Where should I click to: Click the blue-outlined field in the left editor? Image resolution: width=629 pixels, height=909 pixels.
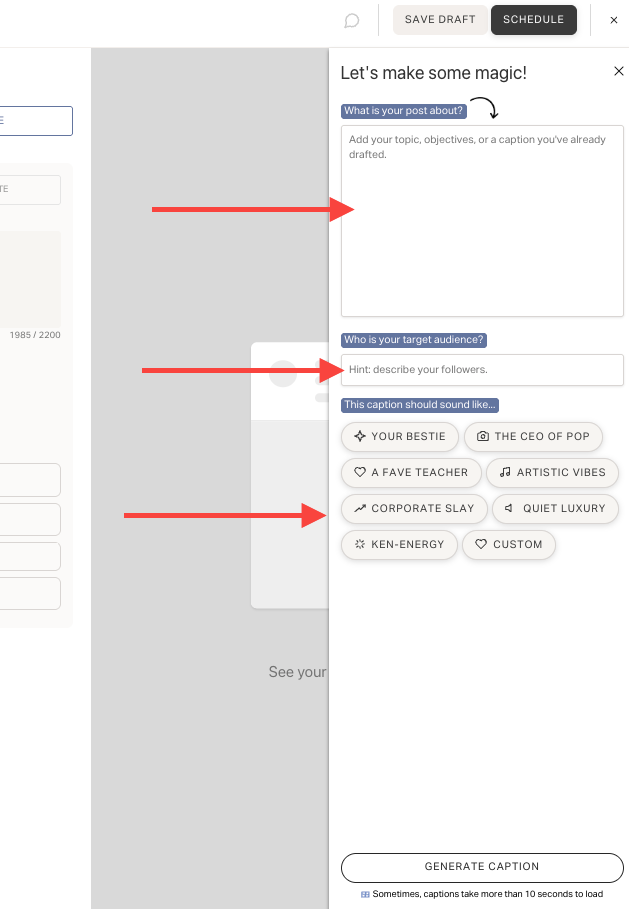(x=36, y=121)
